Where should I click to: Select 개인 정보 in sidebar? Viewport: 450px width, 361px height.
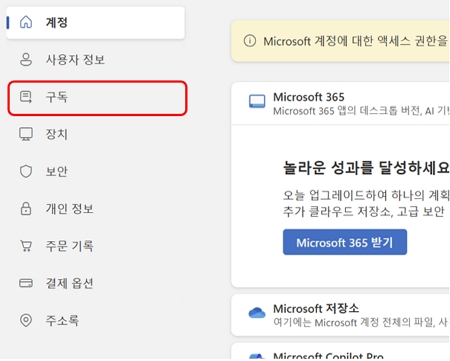[x=96, y=209]
